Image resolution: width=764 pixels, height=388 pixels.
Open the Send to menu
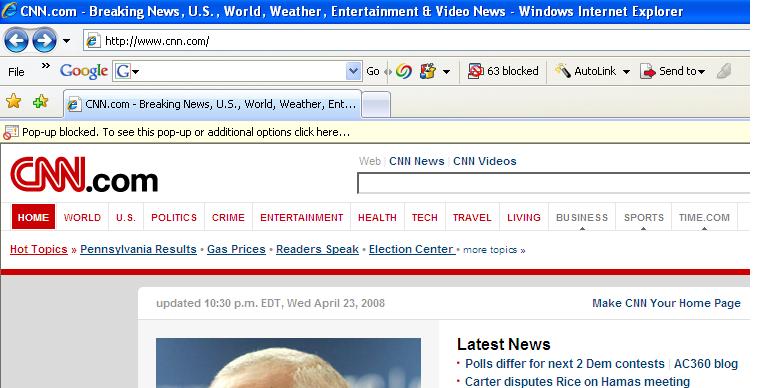point(672,71)
